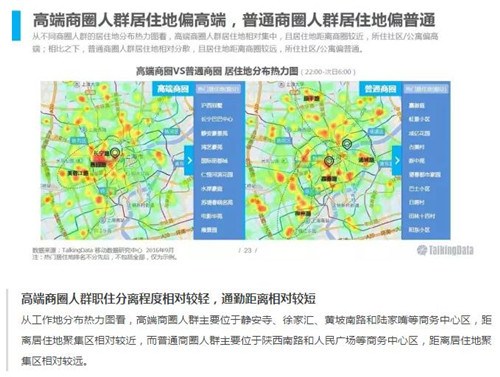Screen dimensions: 500x377
Task: Collapse the 高端商圈 list with chevron arrow
Action: [x=189, y=161]
